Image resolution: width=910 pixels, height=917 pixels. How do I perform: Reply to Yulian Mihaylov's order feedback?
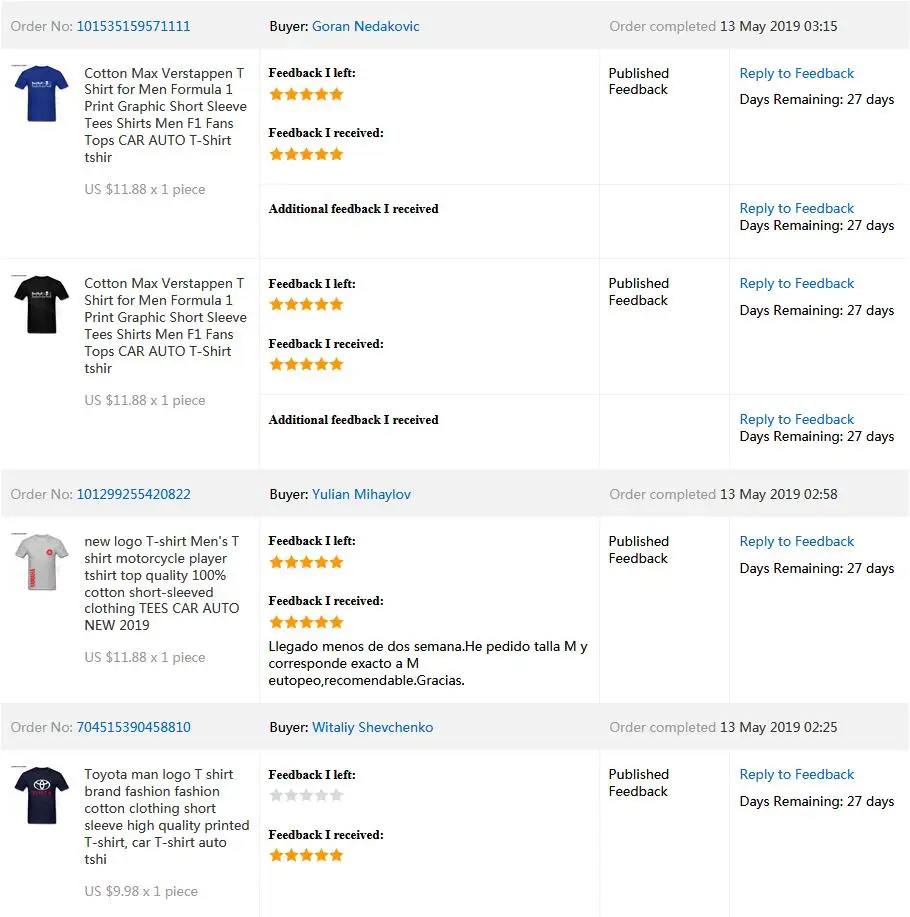796,541
